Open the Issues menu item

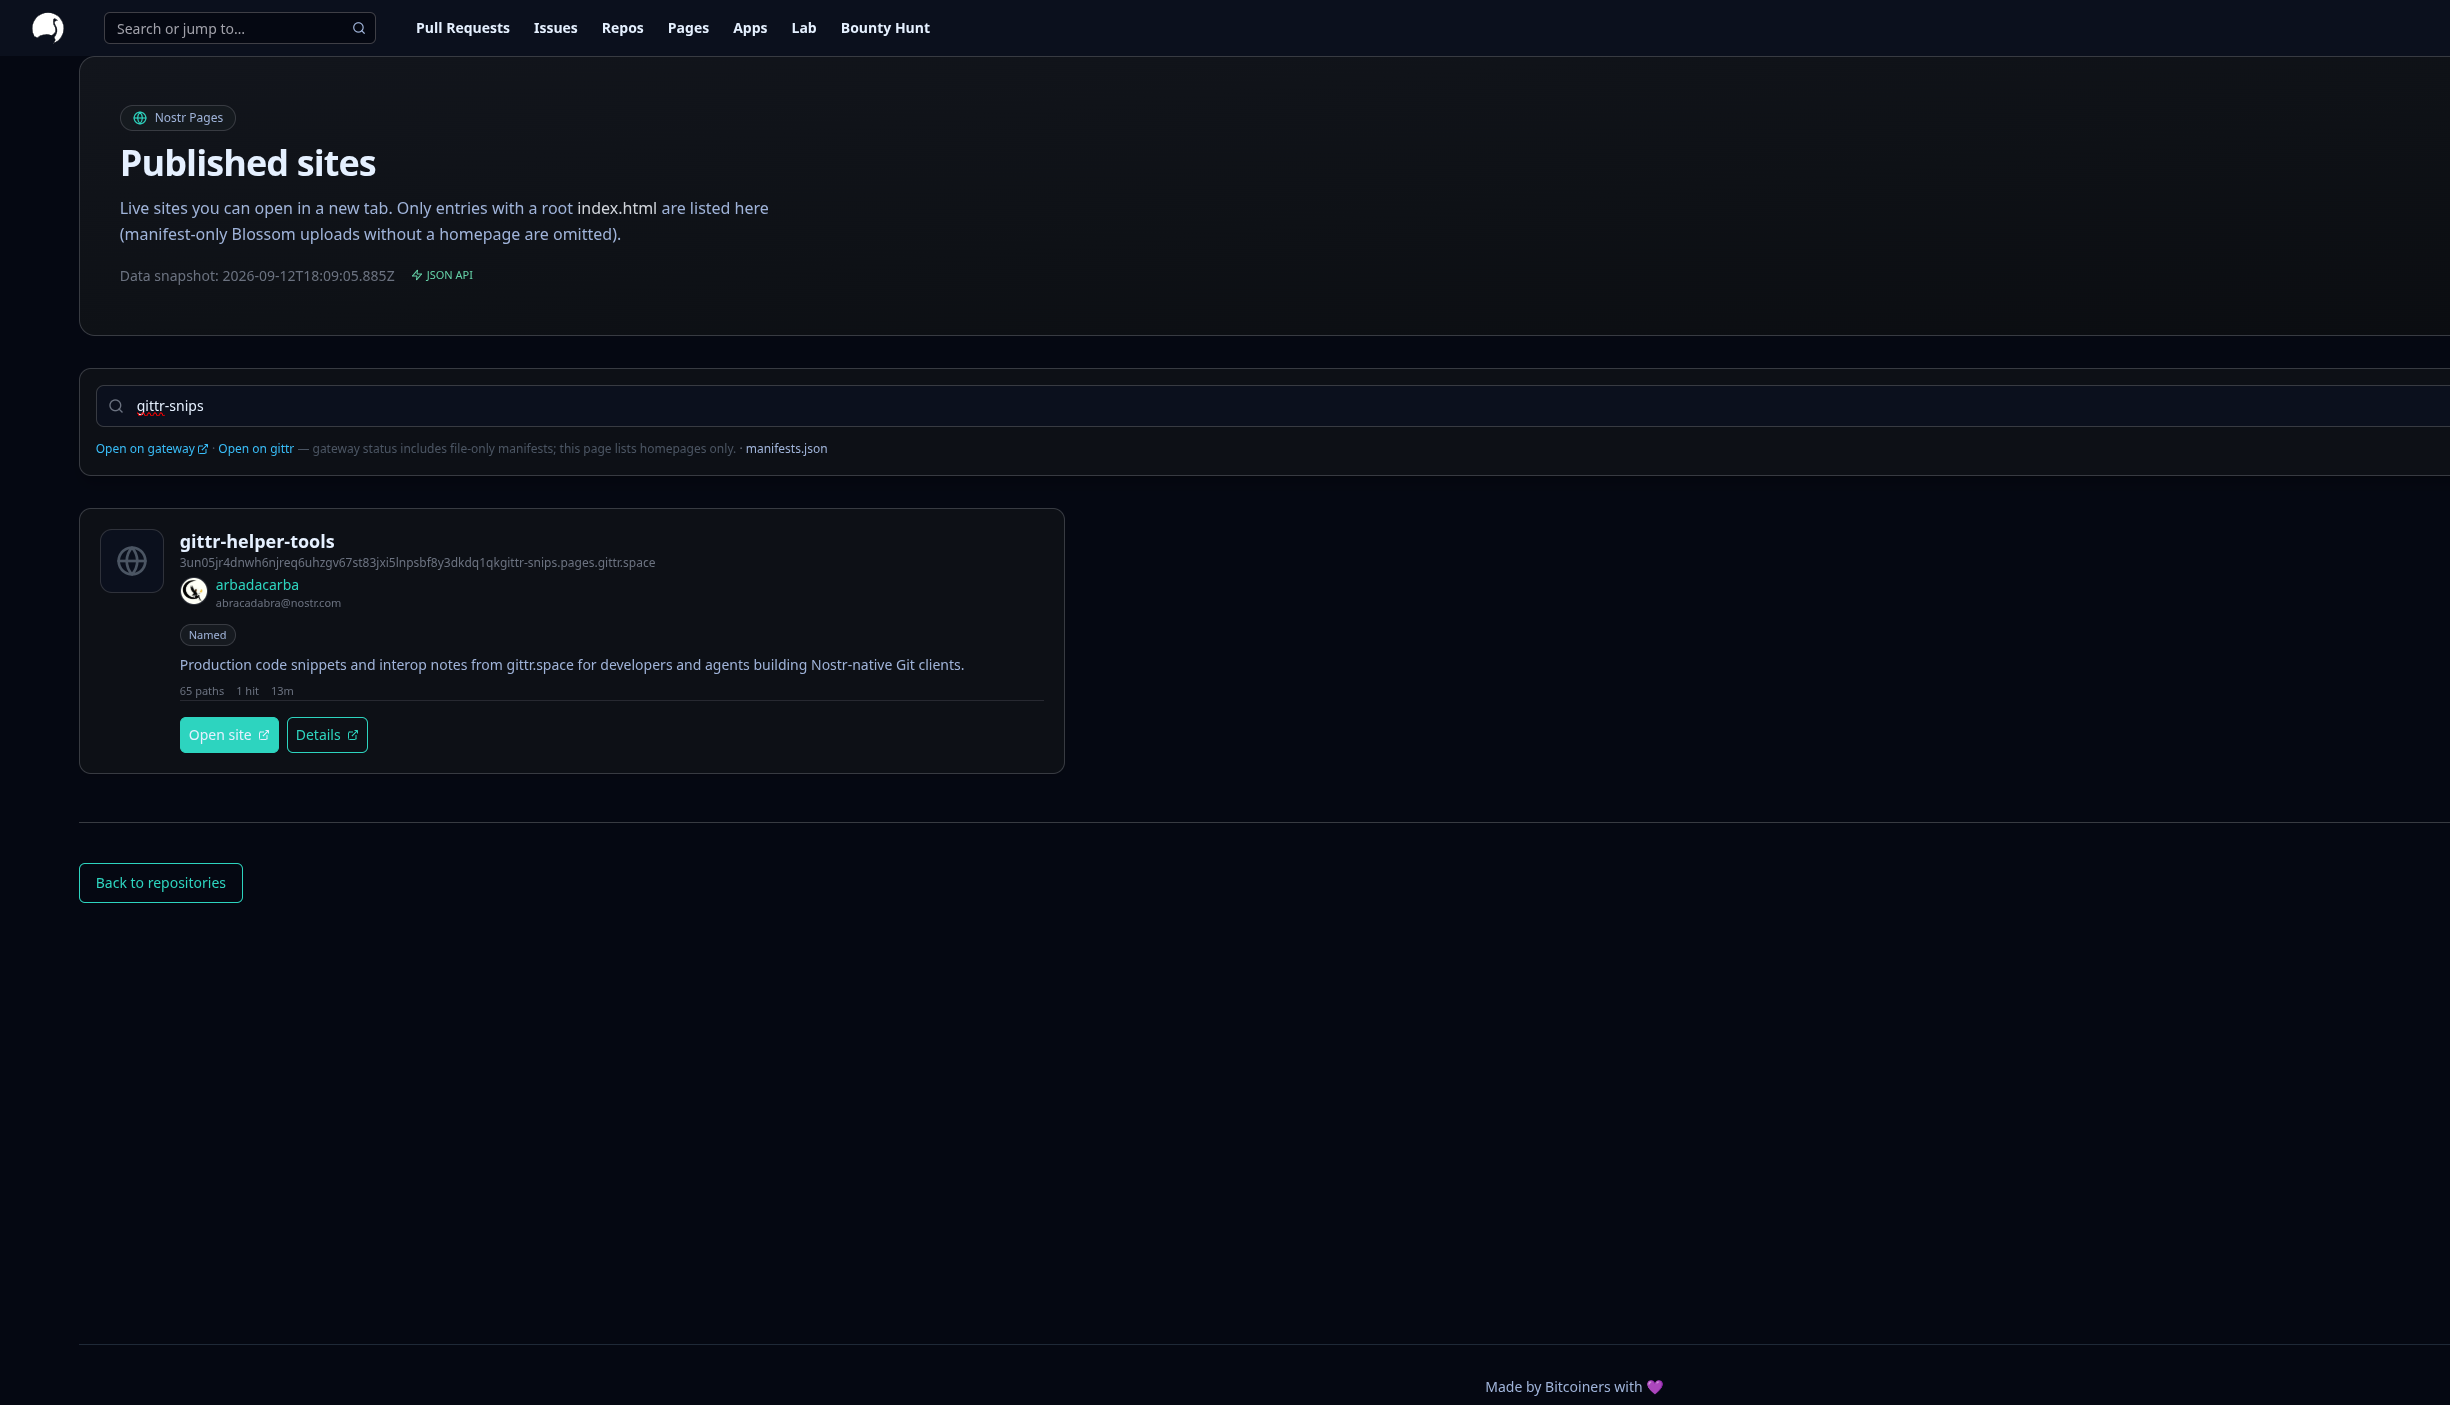(x=555, y=28)
